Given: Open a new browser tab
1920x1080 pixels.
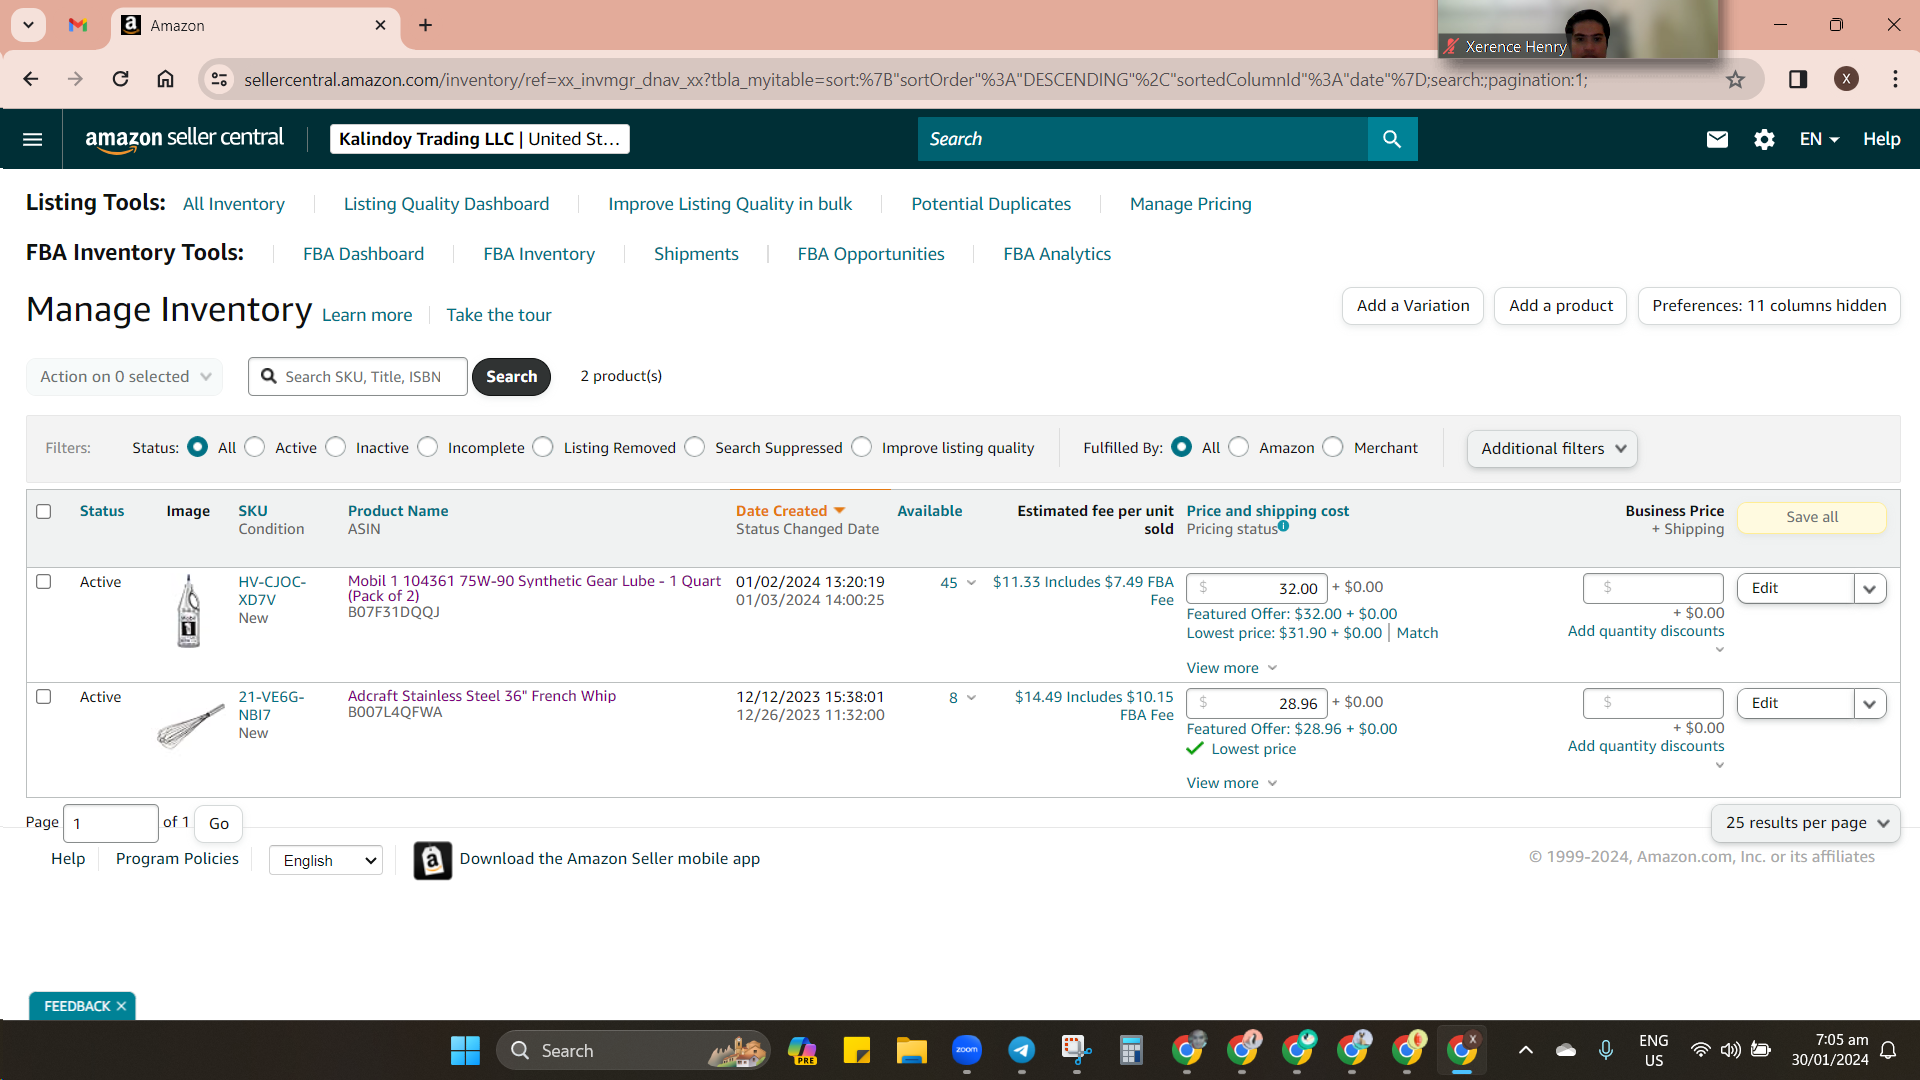Looking at the screenshot, I should 425,25.
